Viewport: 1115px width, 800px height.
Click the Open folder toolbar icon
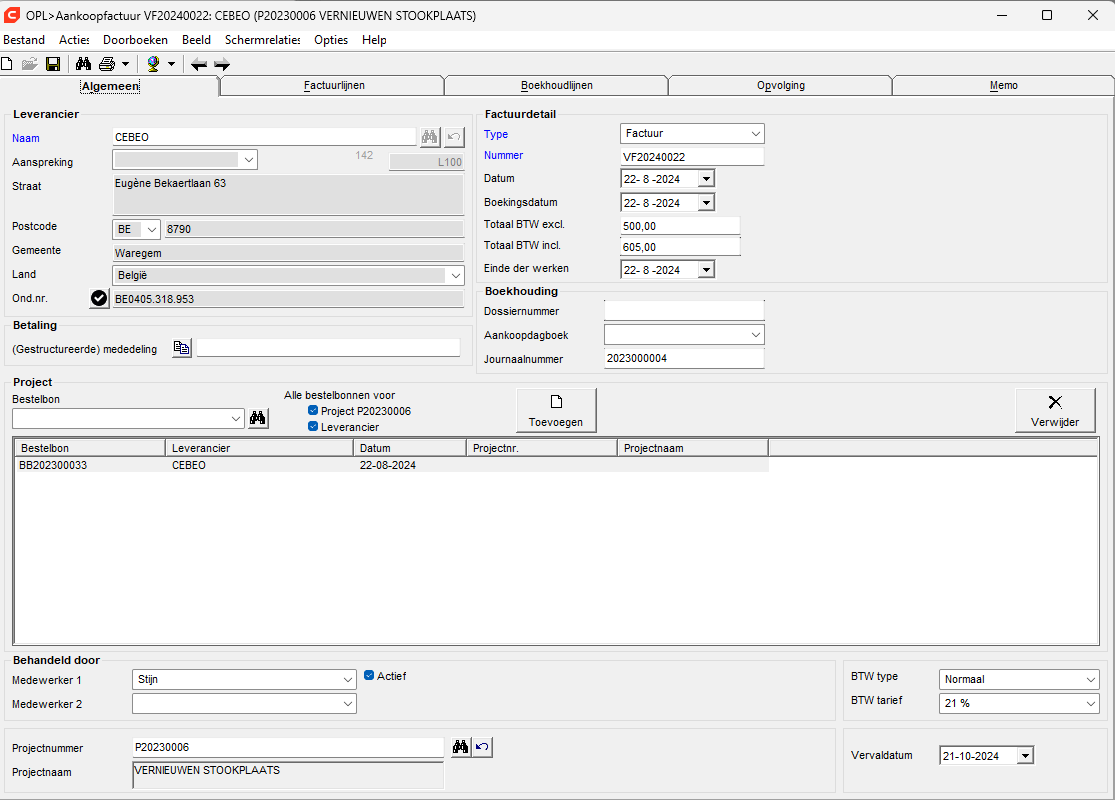(29, 64)
